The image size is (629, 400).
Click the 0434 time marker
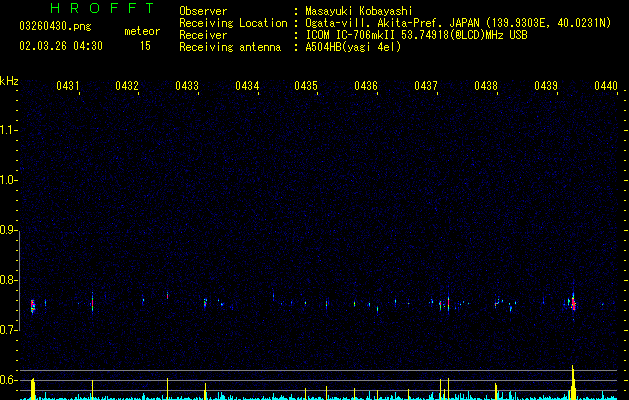pyautogui.click(x=247, y=86)
